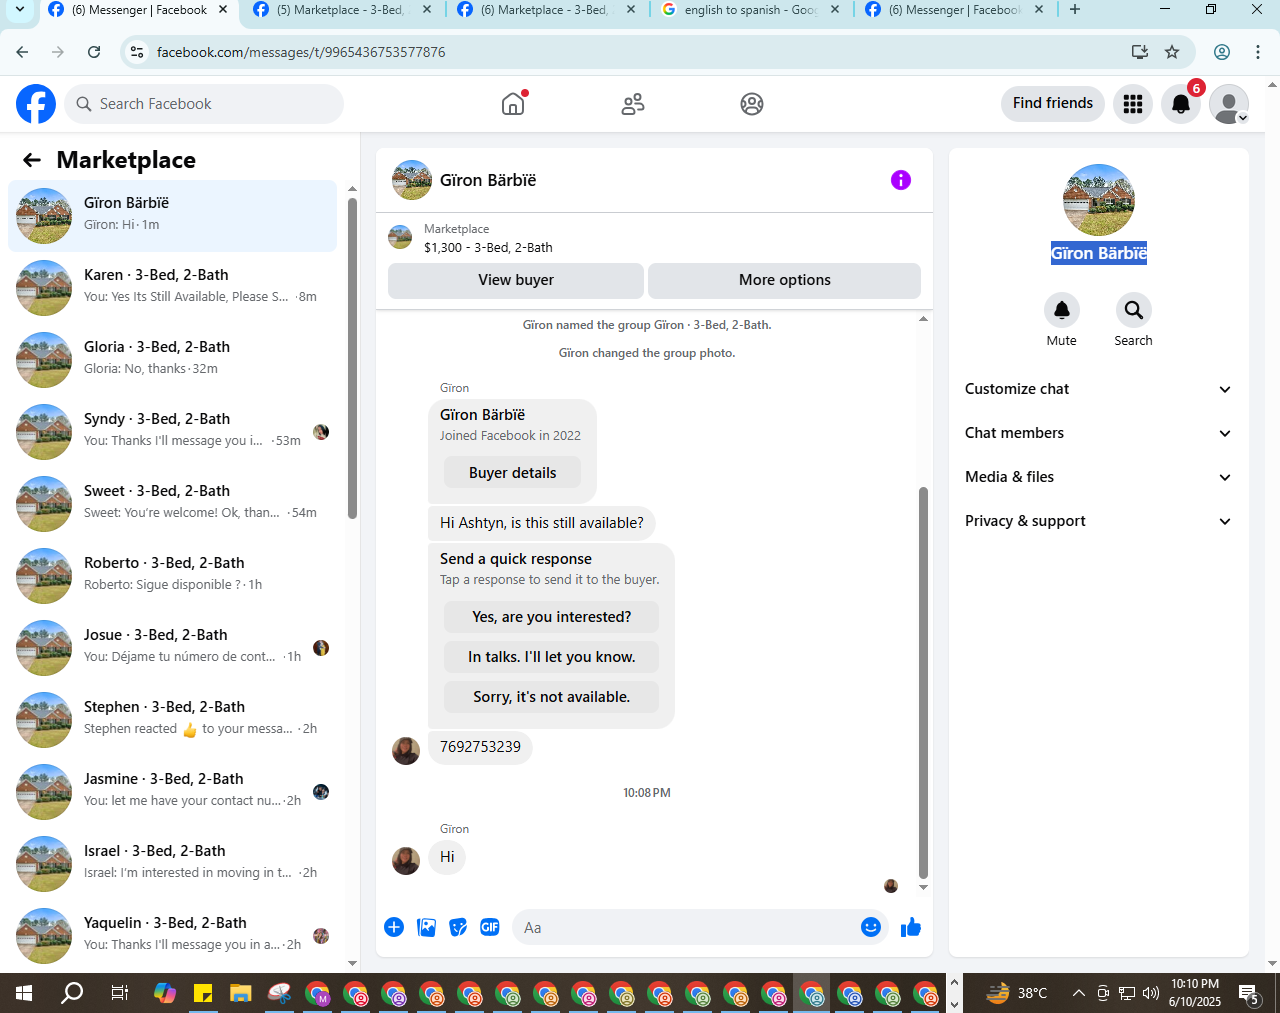Click Gïron Bärbïë profile photo in right panel
The width and height of the screenshot is (1280, 1013).
pyautogui.click(x=1099, y=200)
